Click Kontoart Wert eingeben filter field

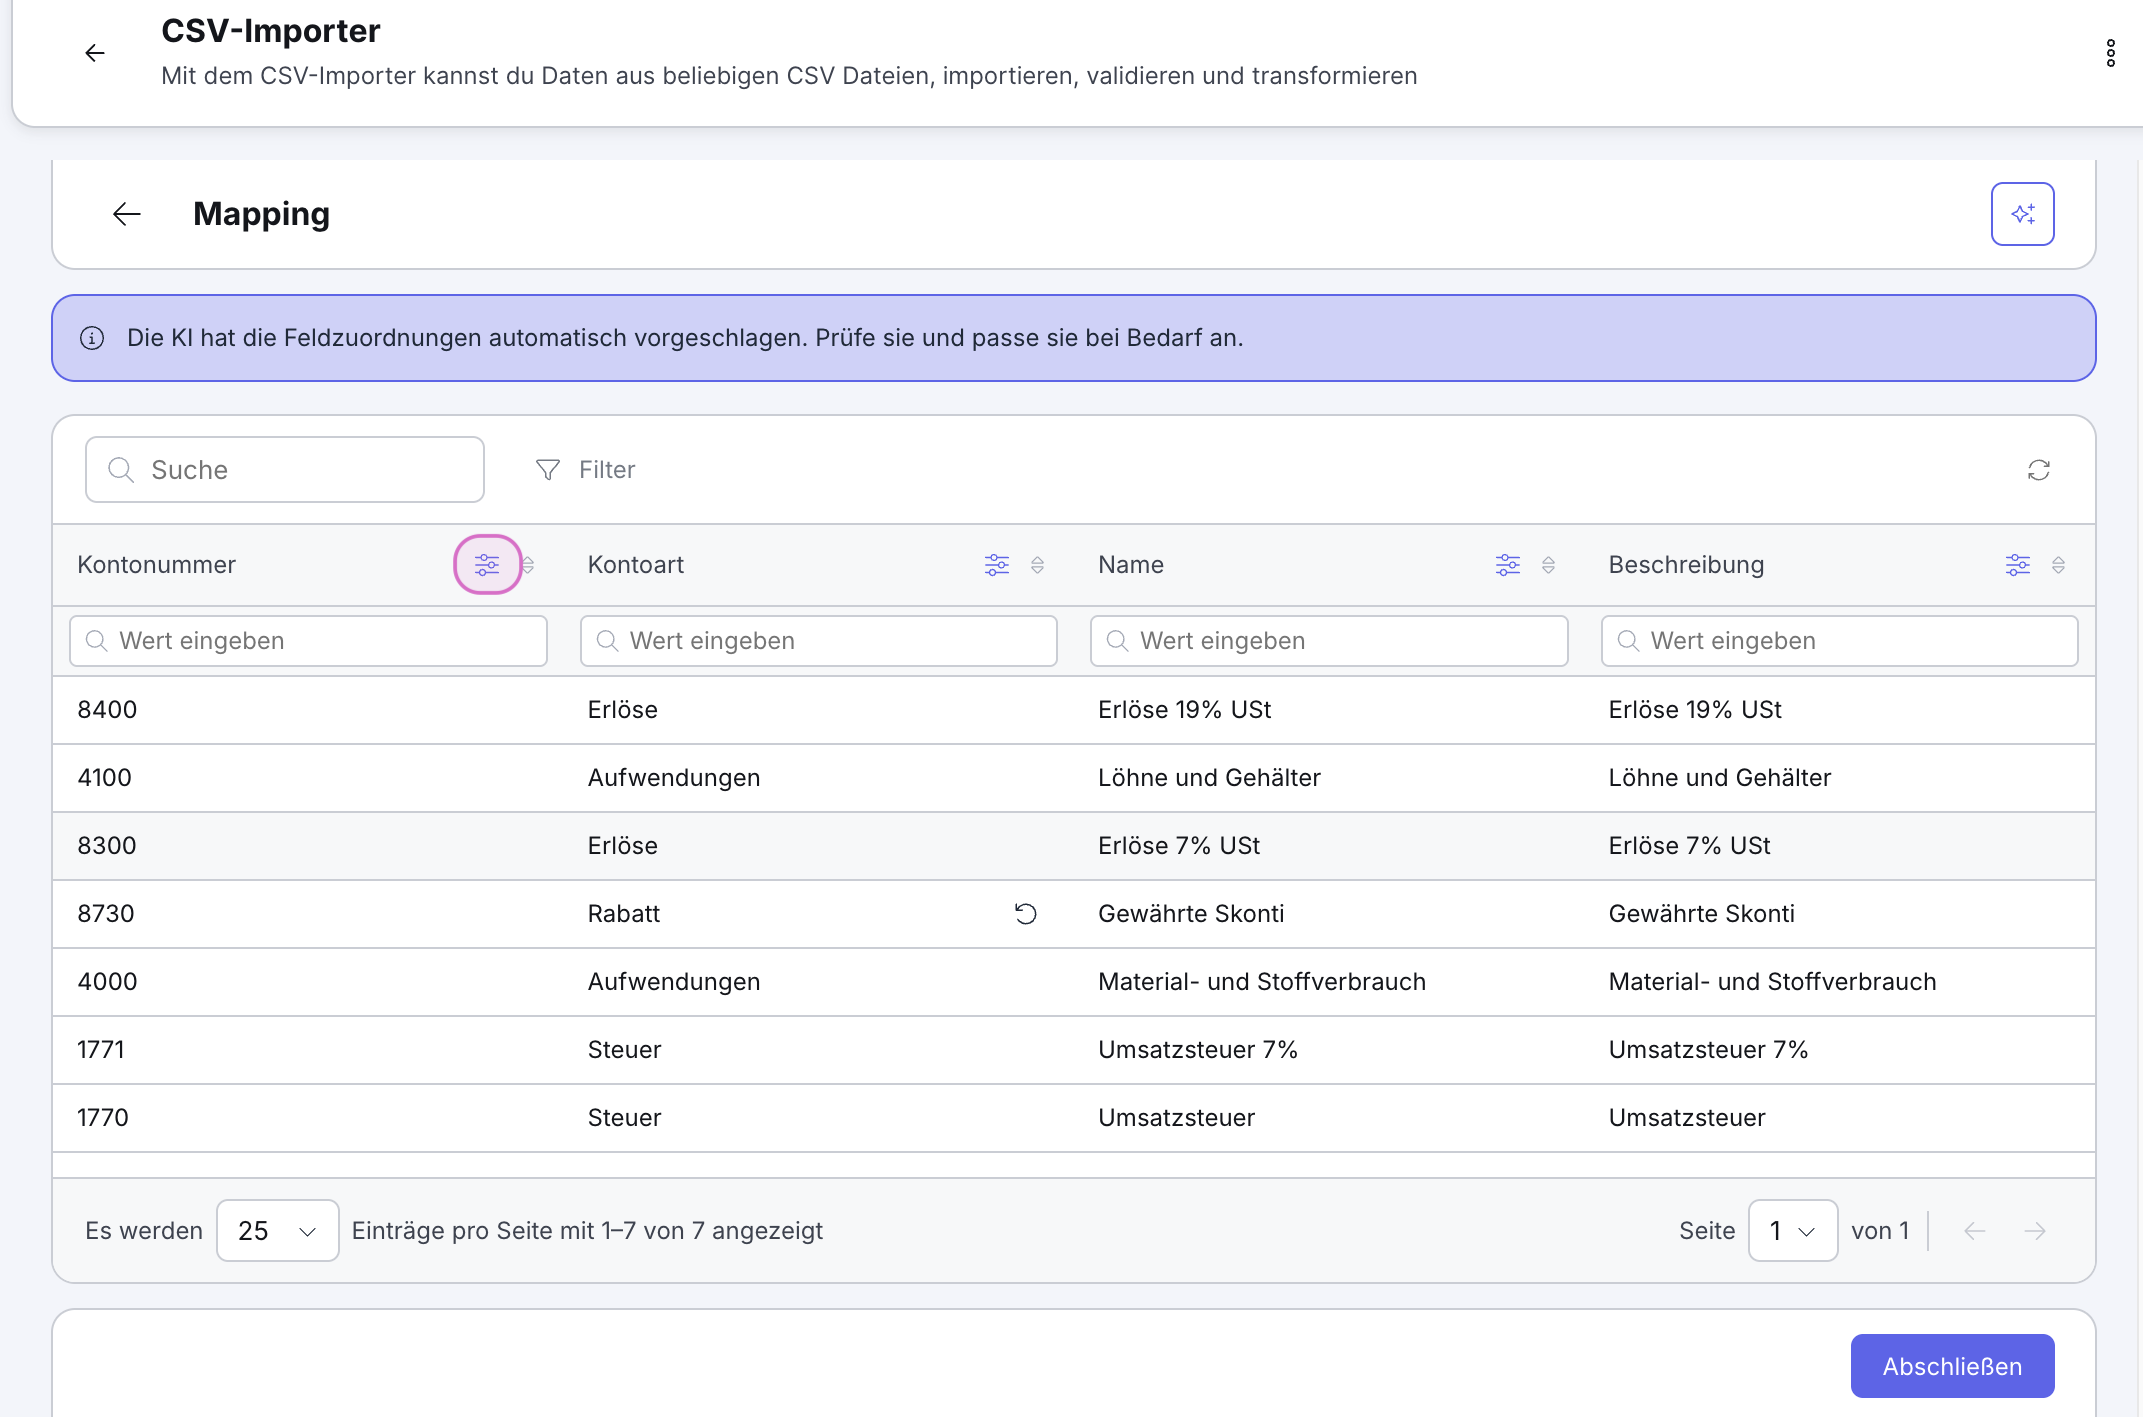pyautogui.click(x=819, y=641)
